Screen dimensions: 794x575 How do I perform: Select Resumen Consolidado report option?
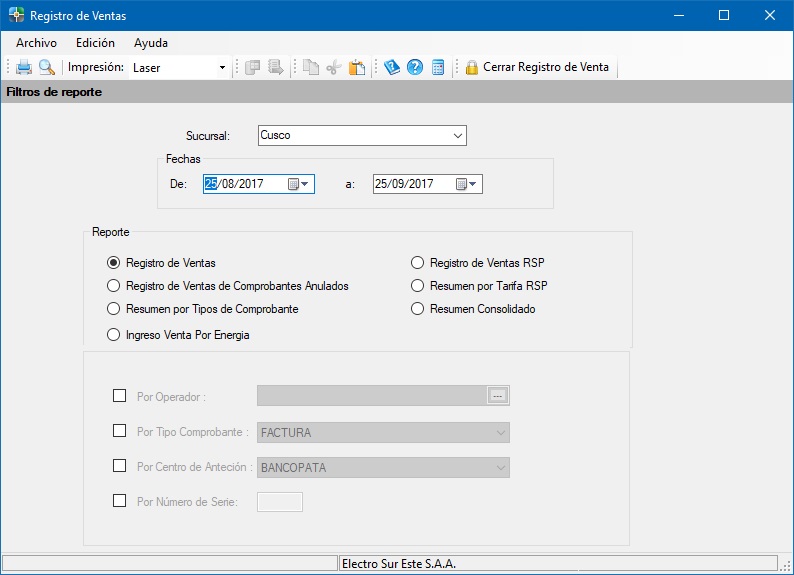click(x=420, y=309)
